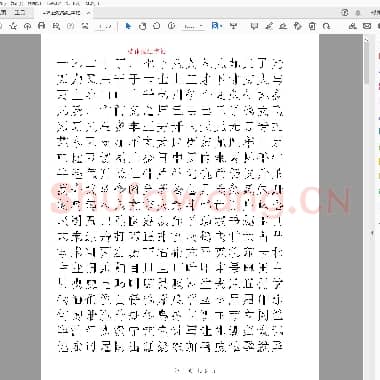Go to the previous page
Image resolution: width=380 pixels, height=380 pixels.
70,26
